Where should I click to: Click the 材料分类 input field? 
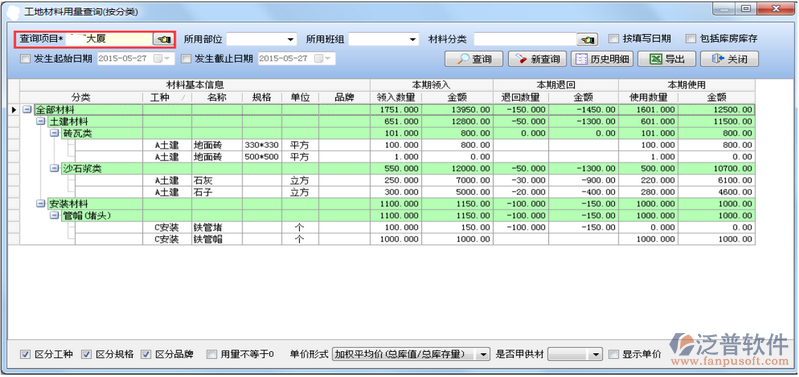pos(525,39)
